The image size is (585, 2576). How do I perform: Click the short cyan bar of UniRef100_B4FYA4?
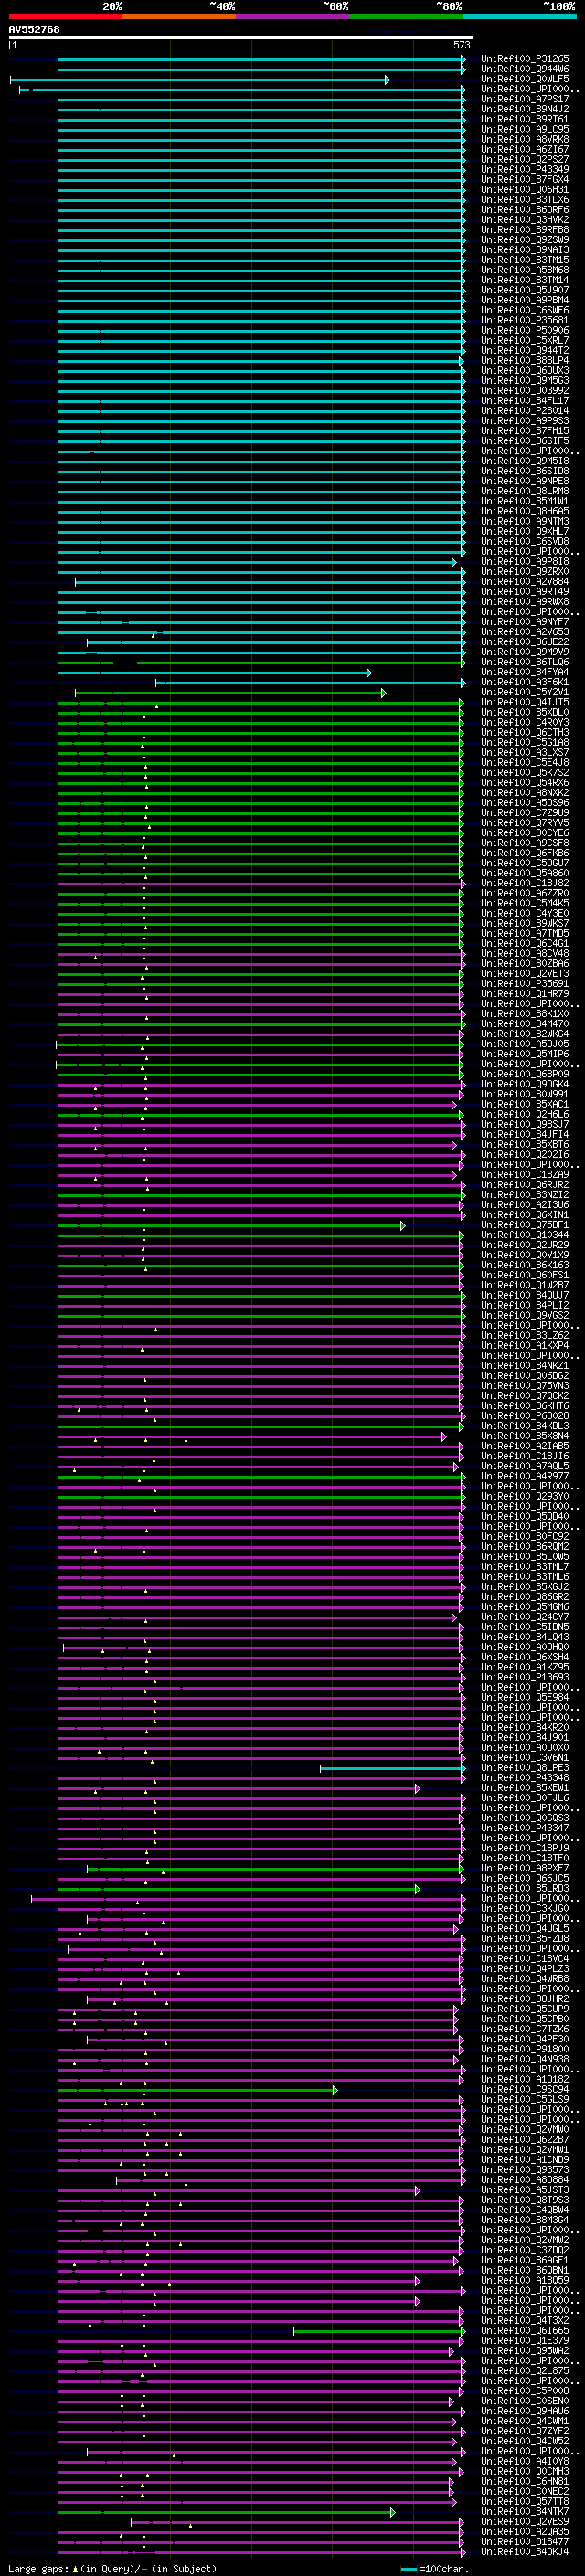[214, 673]
